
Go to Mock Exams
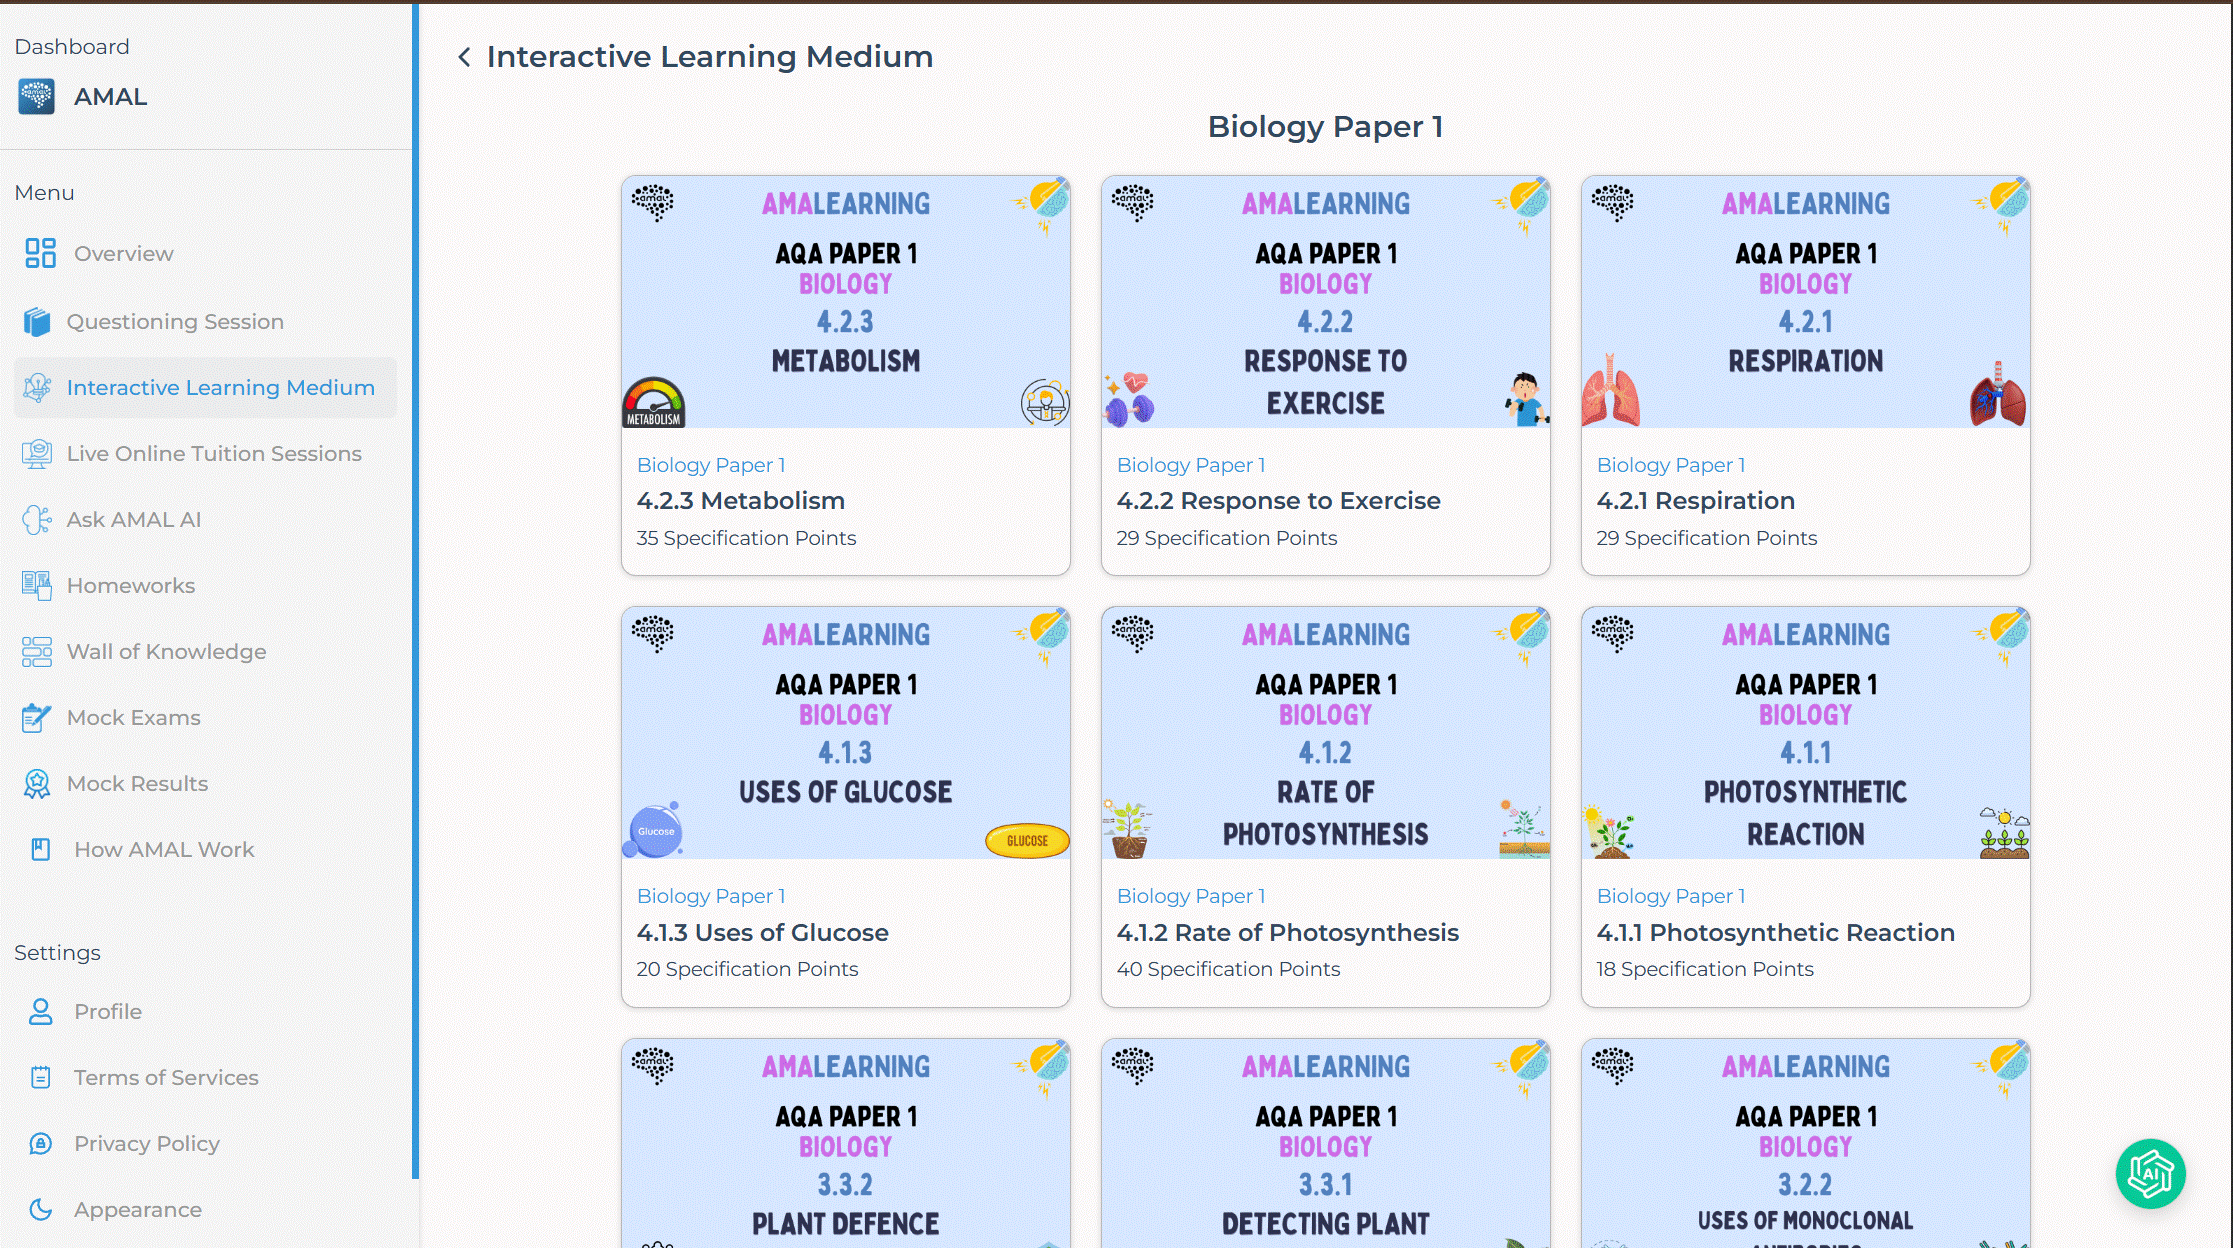tap(205, 718)
